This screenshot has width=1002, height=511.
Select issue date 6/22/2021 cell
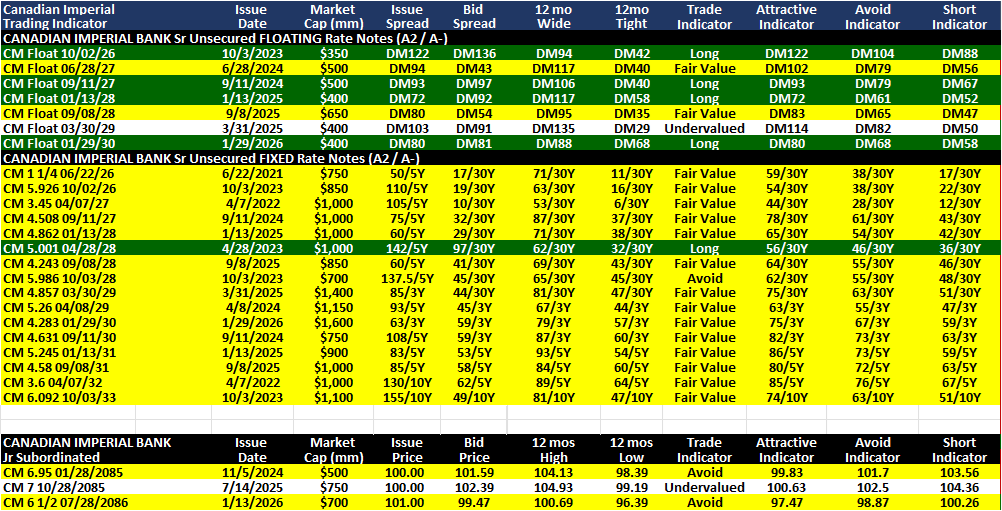250,174
